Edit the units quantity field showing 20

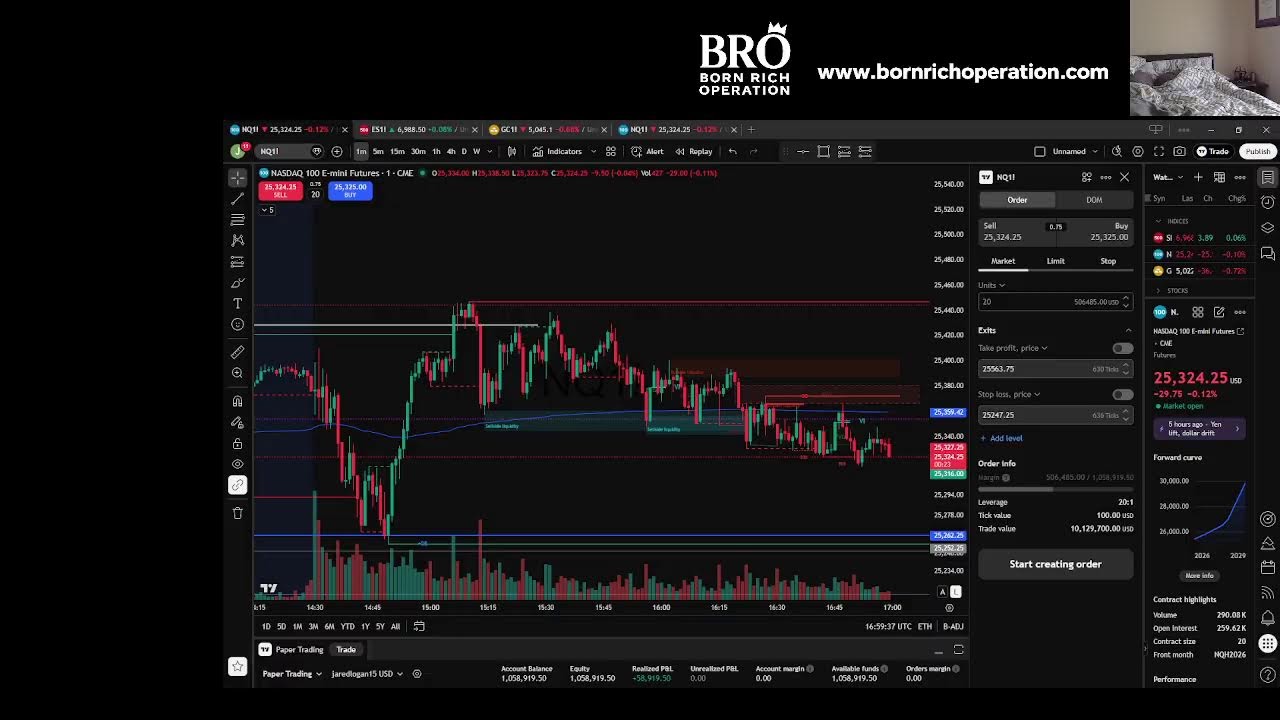[x=1054, y=301]
